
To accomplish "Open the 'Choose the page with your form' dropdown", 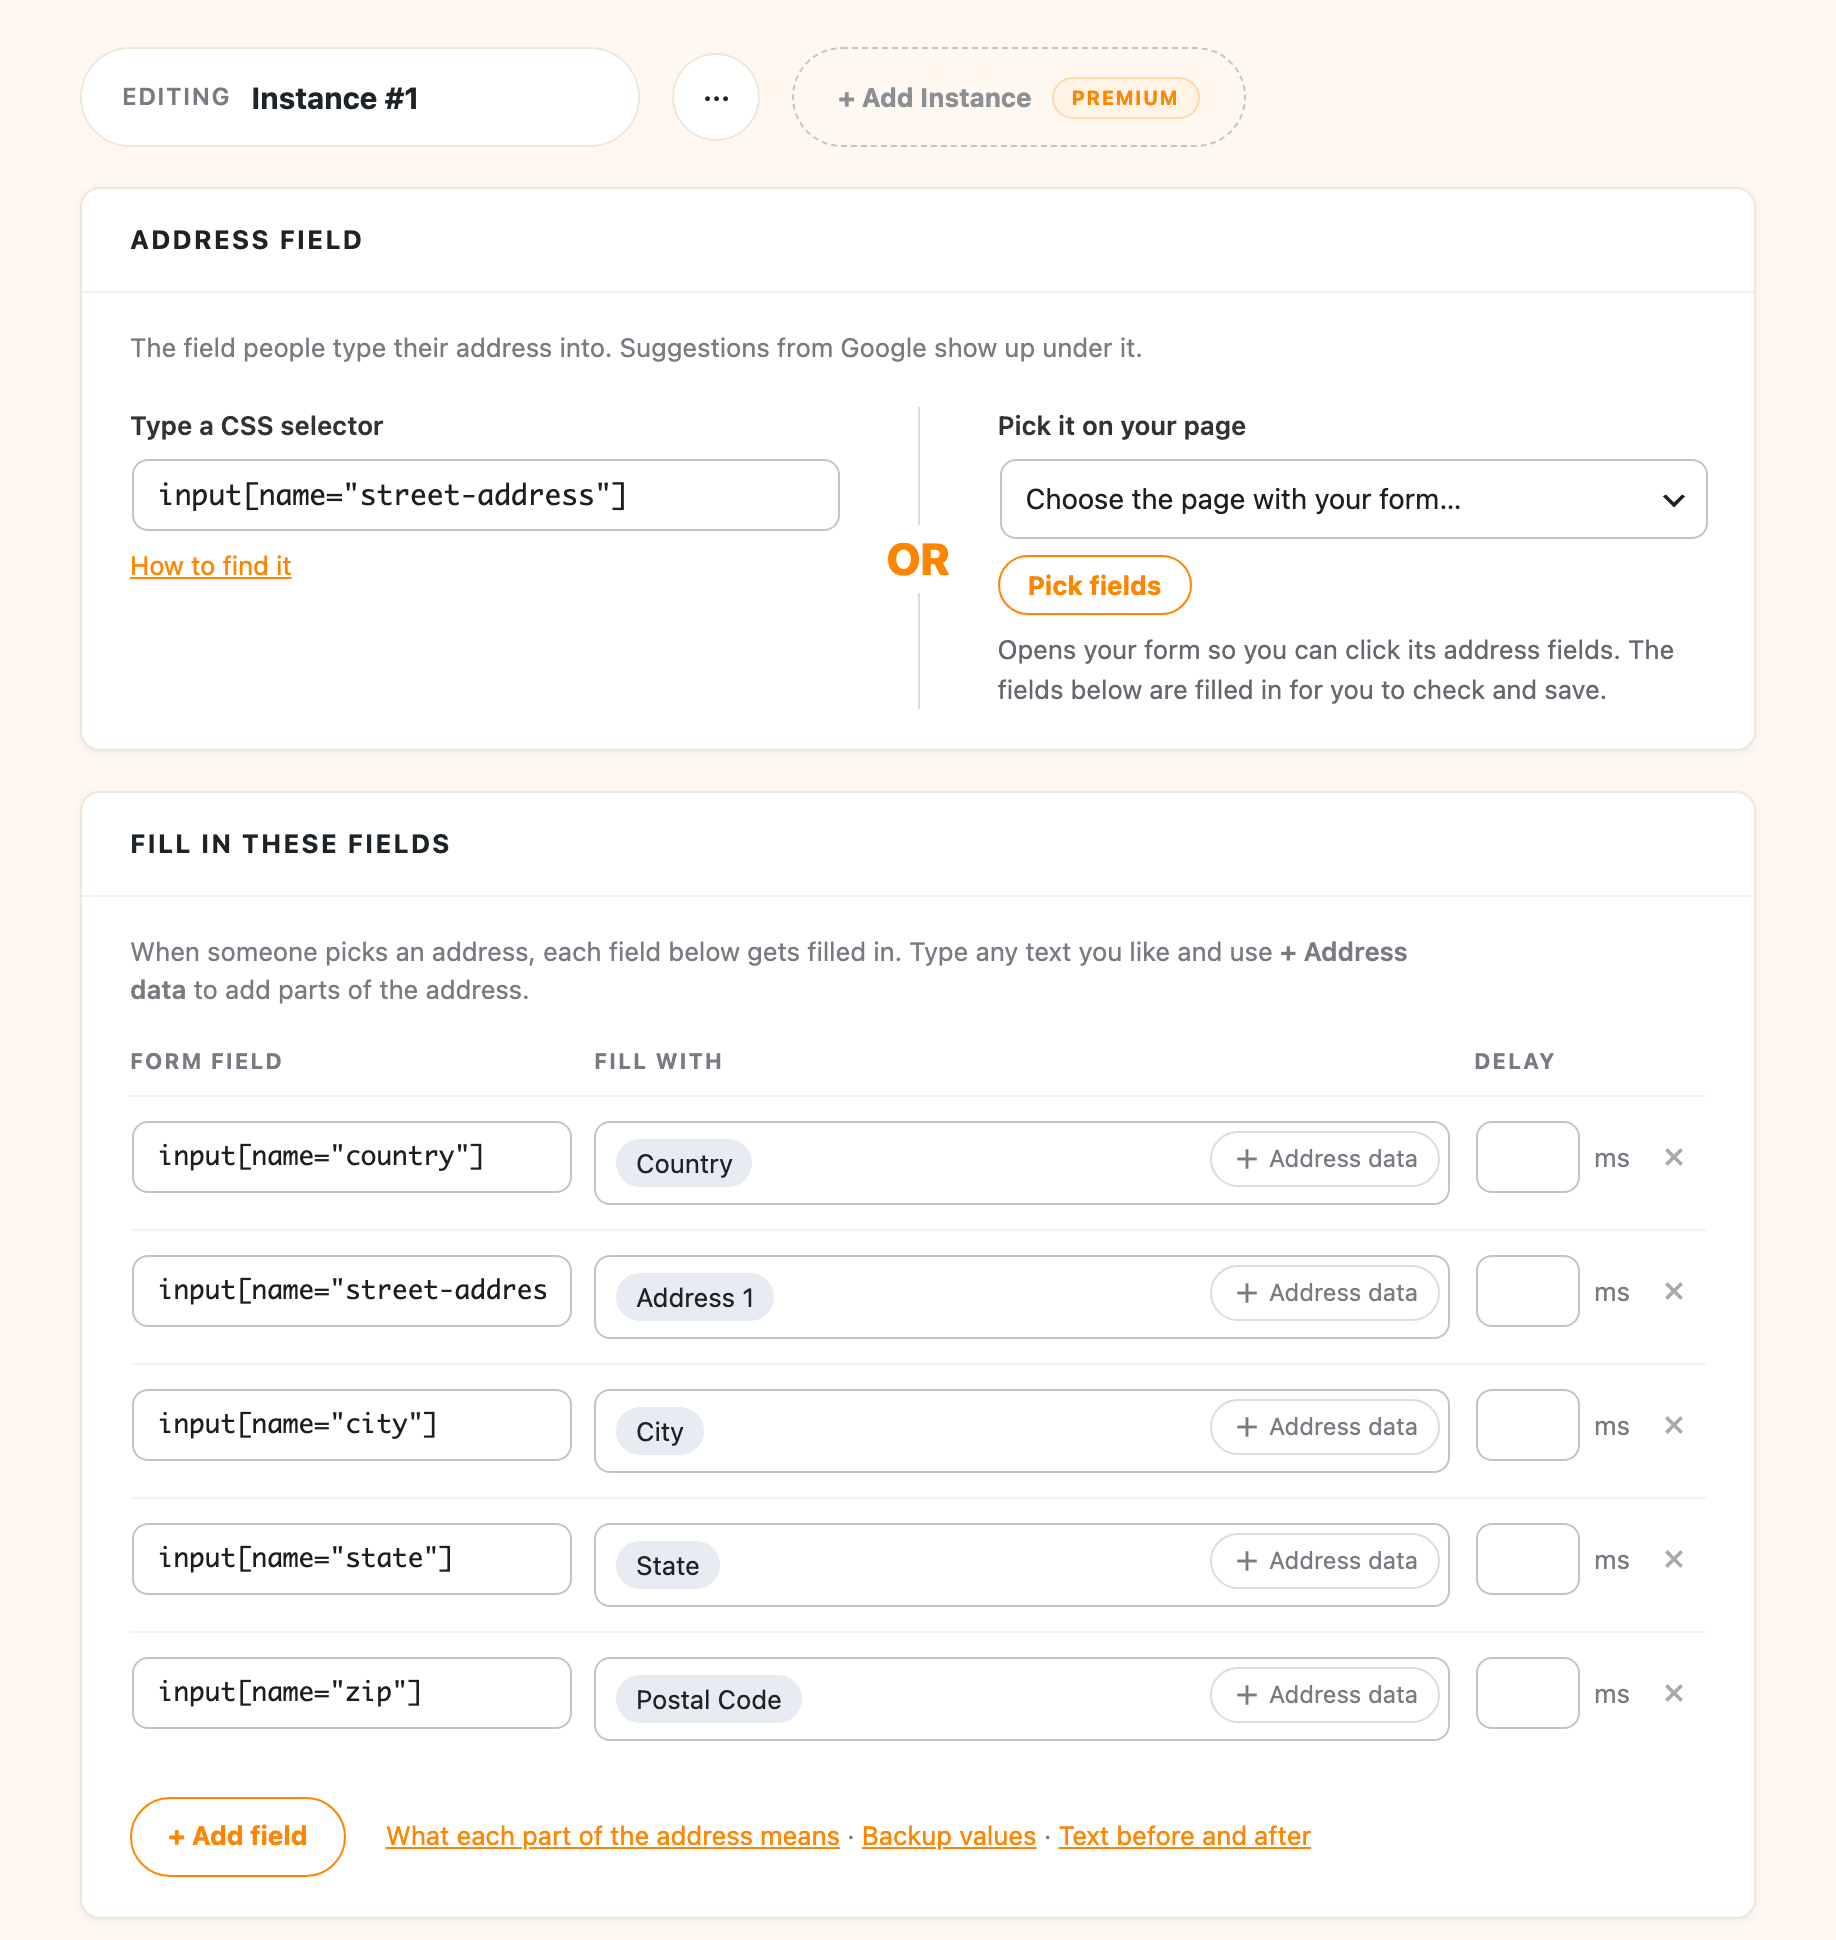I will click(1353, 499).
